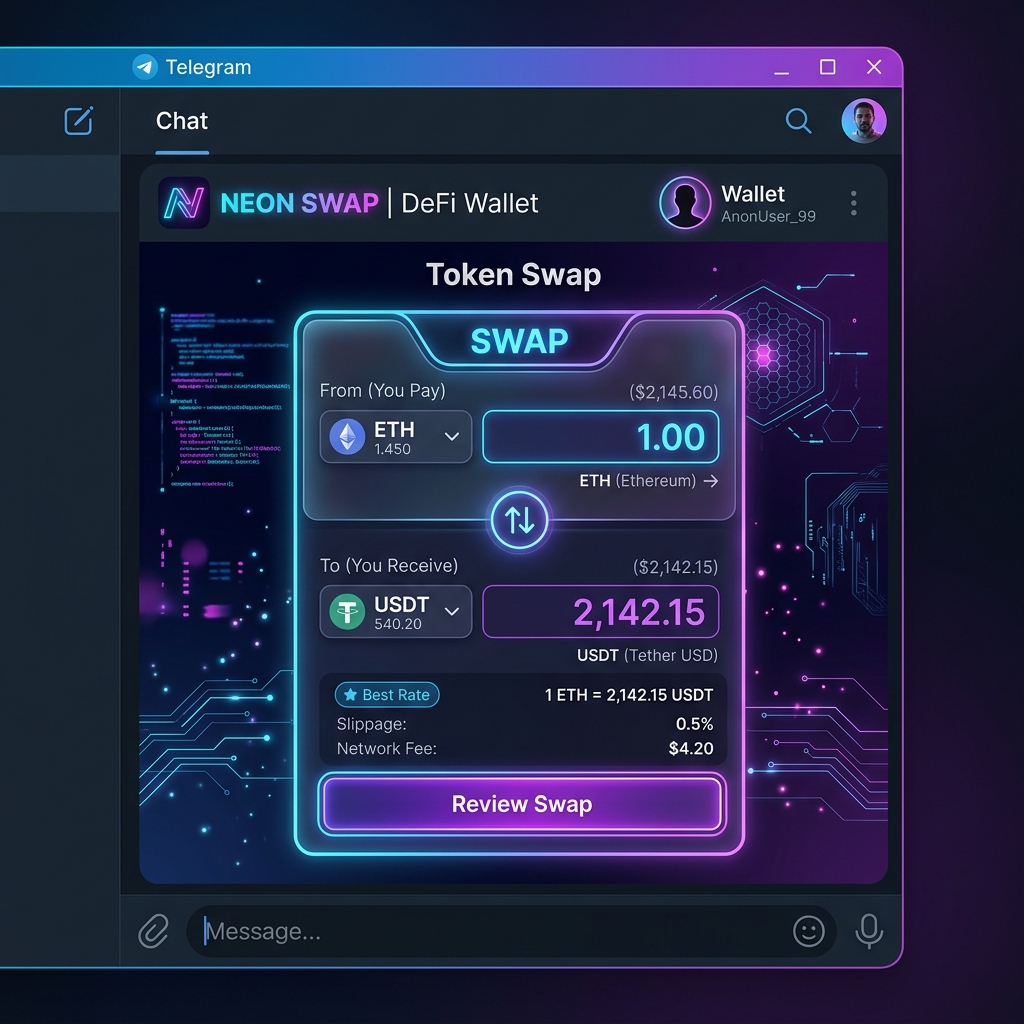Click the Best Rate badge
1024x1024 pixels.
coord(387,695)
